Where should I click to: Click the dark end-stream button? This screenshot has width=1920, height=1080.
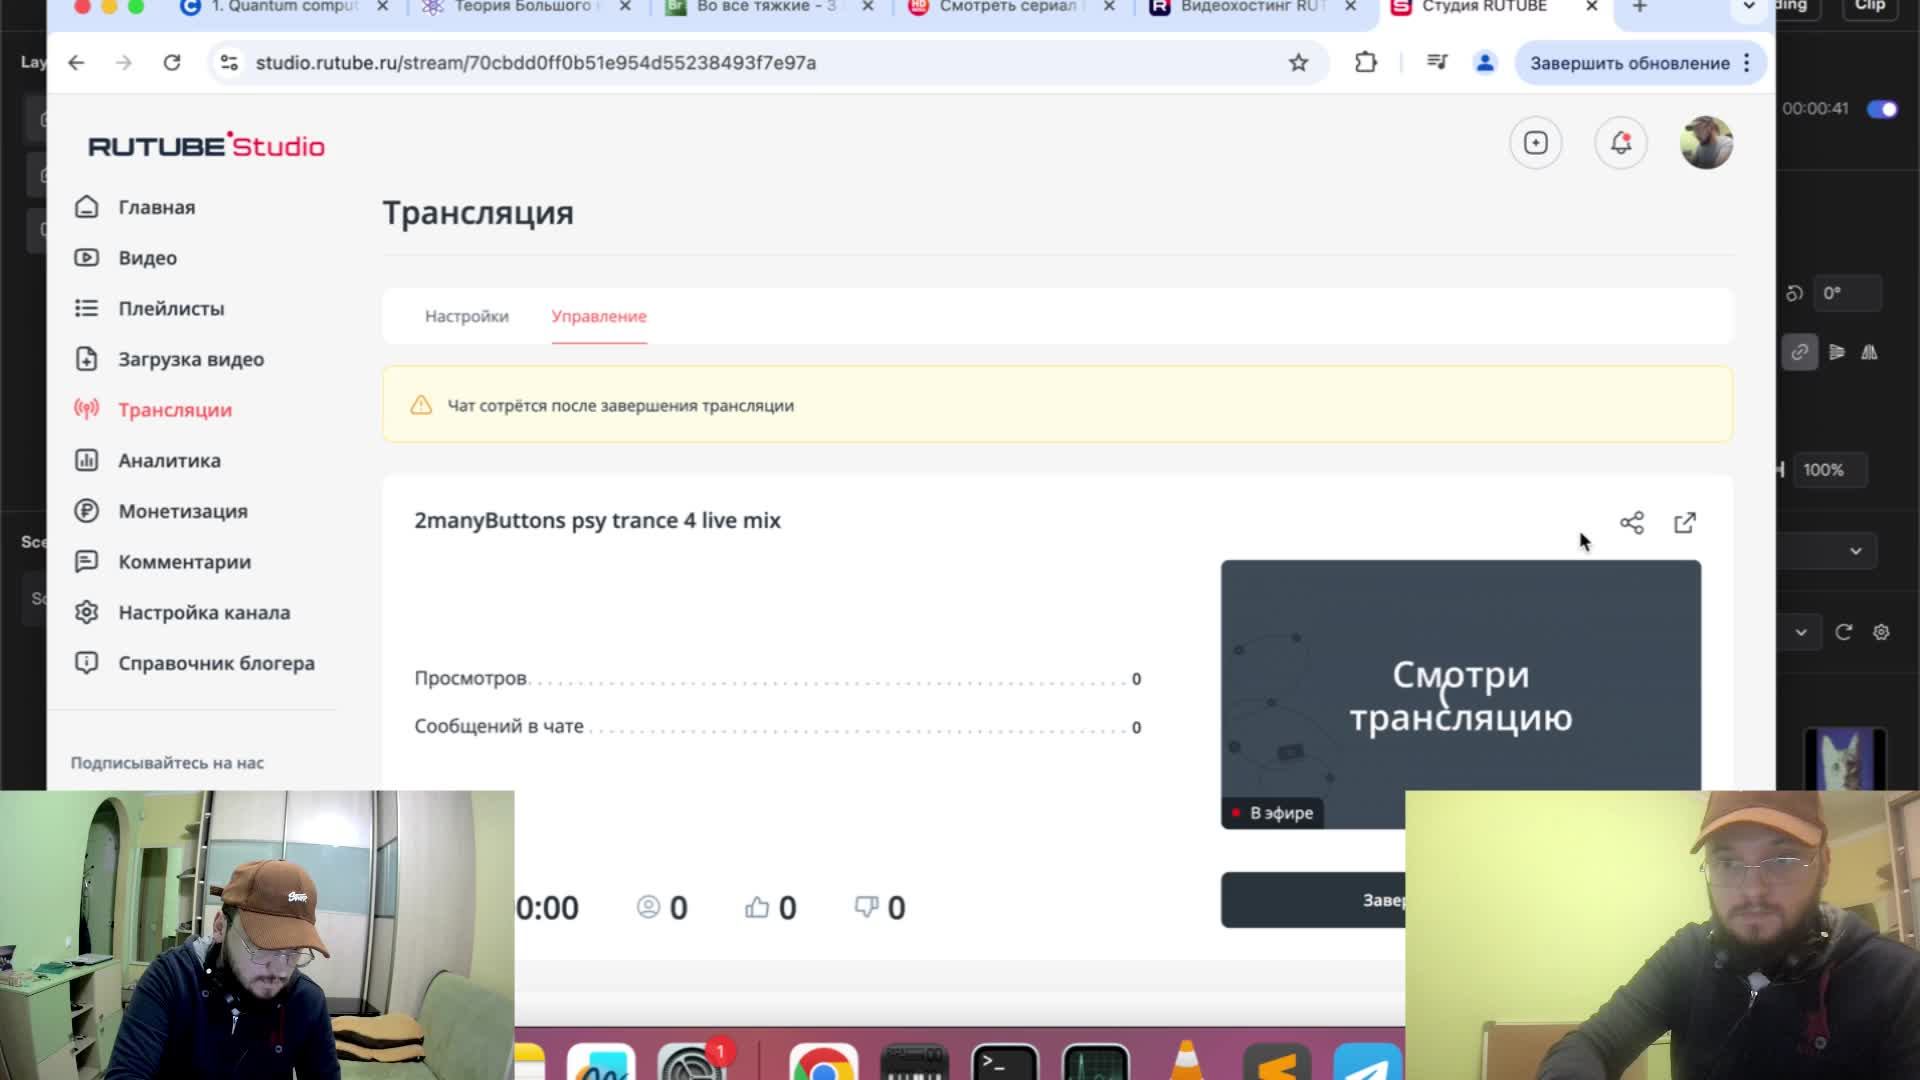[1313, 900]
